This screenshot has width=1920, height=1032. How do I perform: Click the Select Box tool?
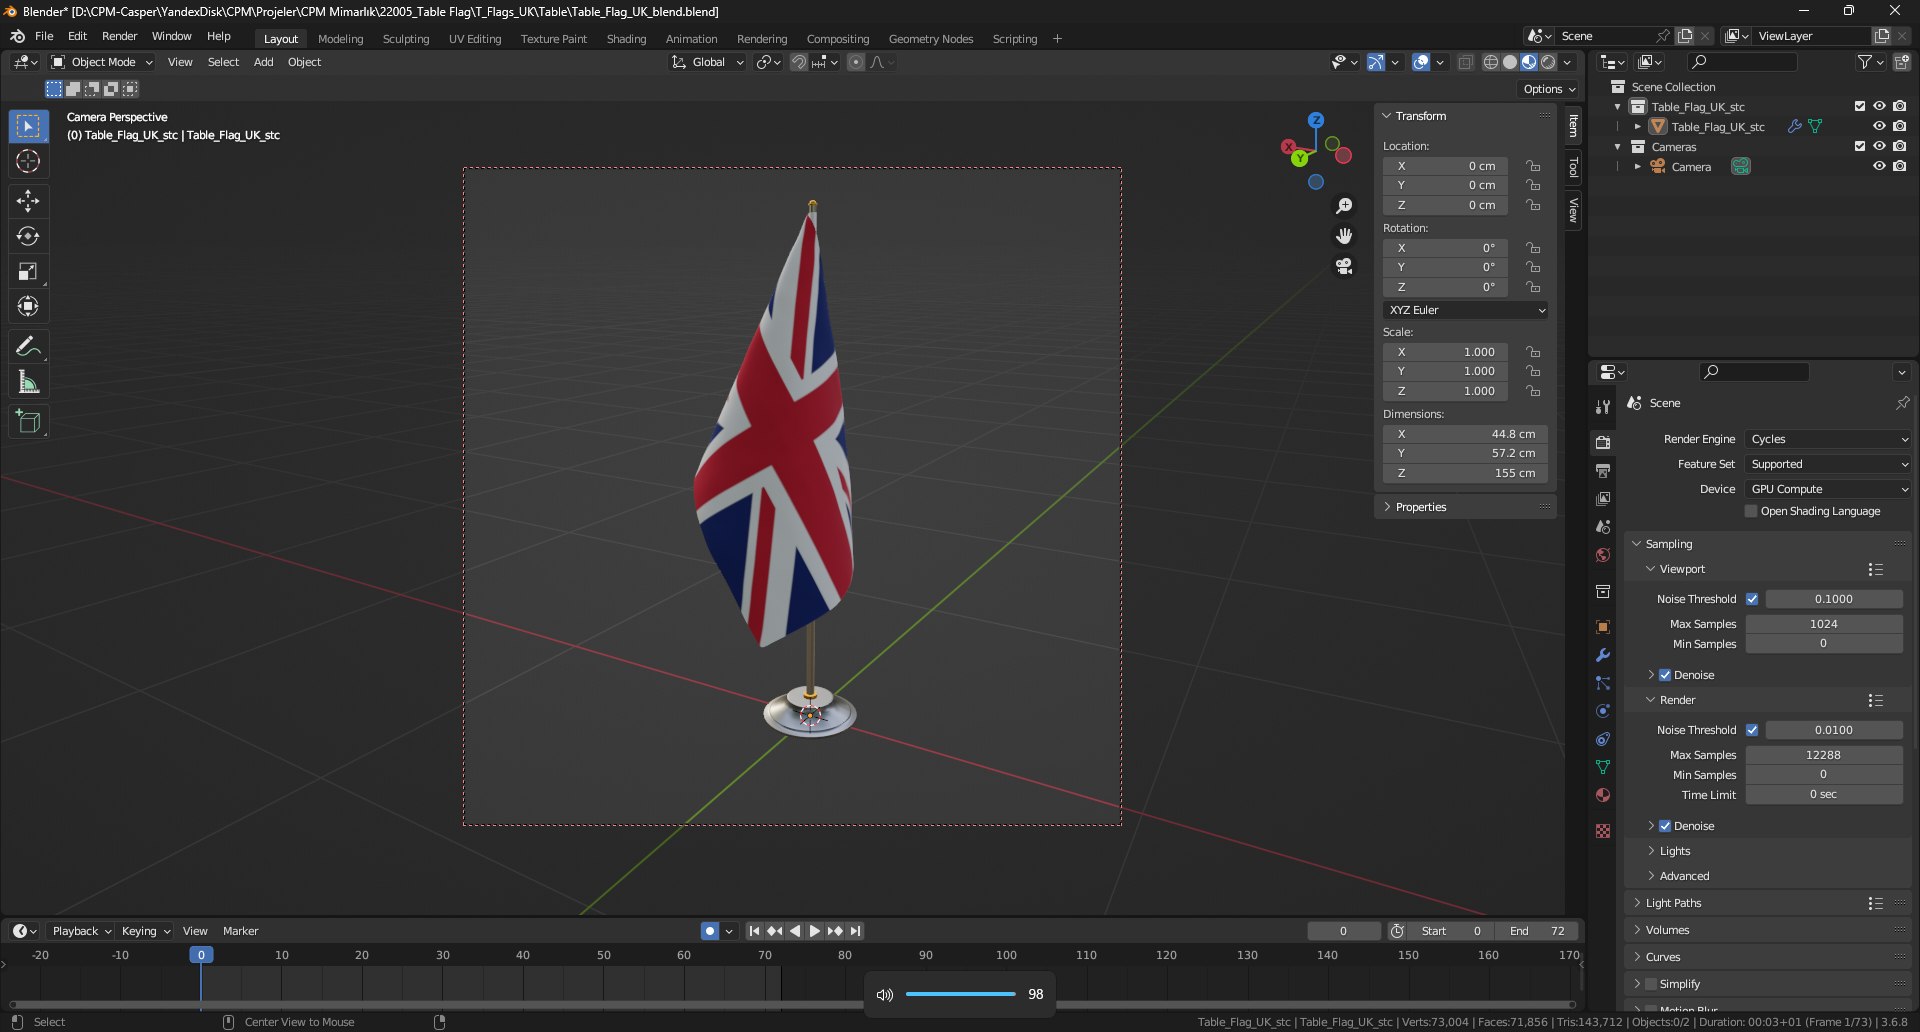point(28,126)
